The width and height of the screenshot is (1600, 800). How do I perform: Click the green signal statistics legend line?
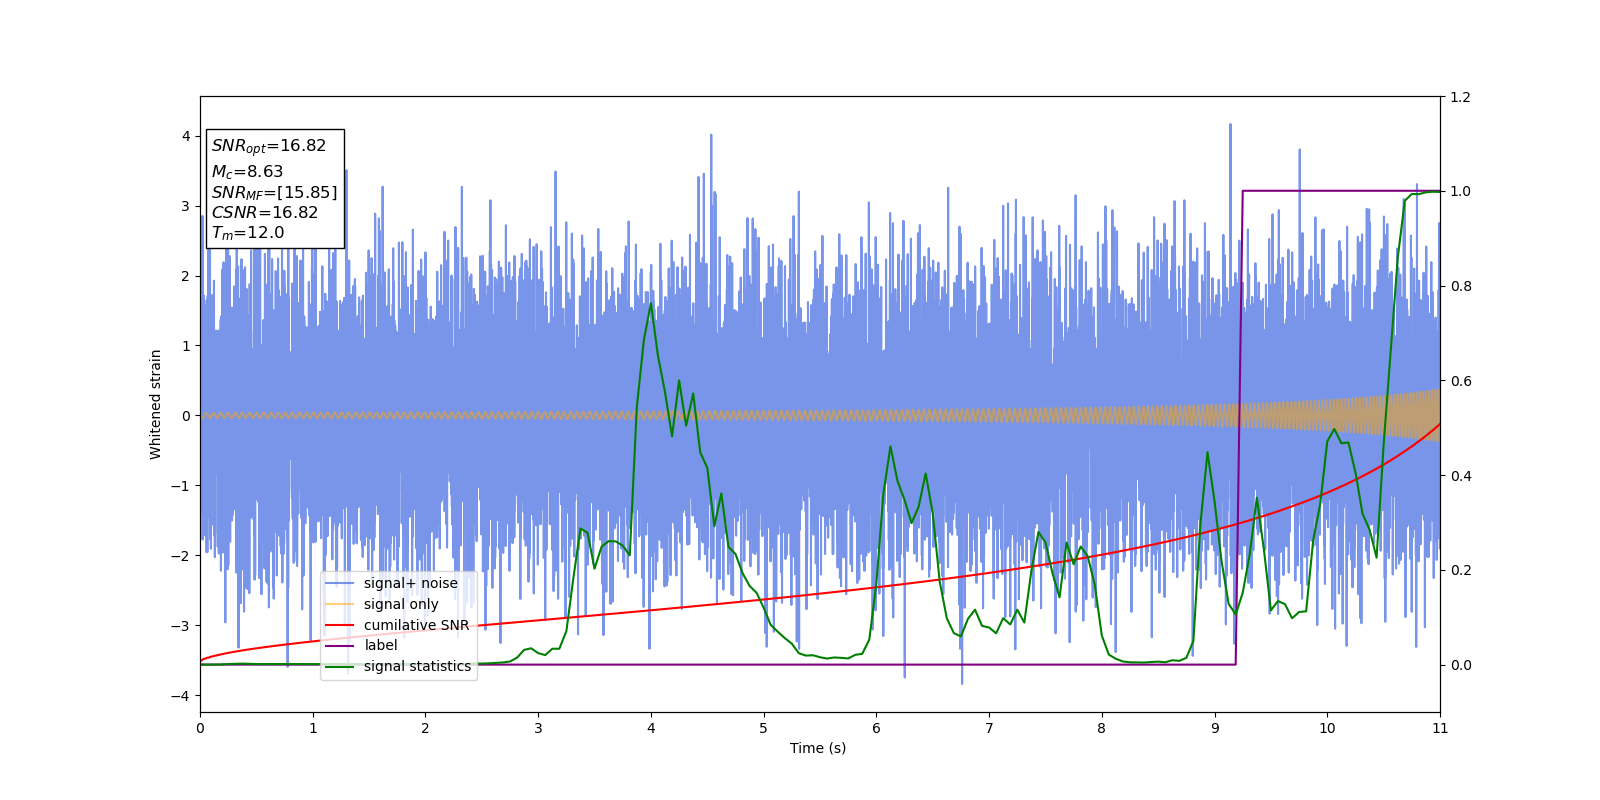click(340, 667)
